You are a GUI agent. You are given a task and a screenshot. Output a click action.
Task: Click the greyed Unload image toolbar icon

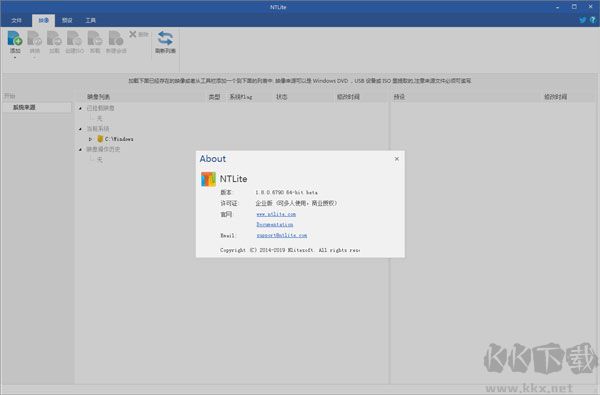(x=95, y=38)
